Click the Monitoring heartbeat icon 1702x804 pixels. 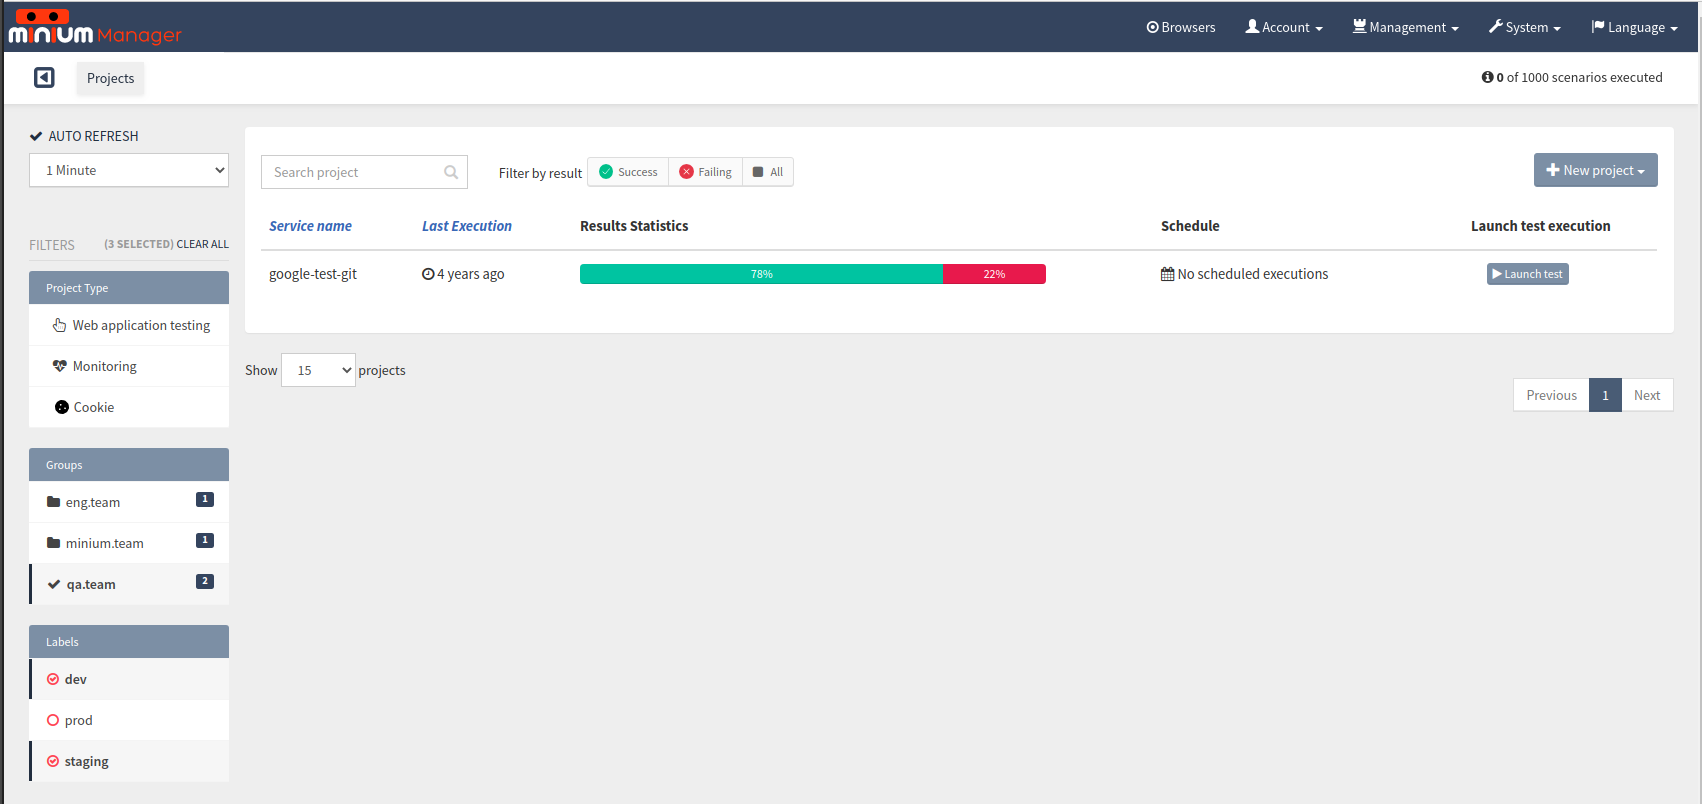click(x=60, y=366)
